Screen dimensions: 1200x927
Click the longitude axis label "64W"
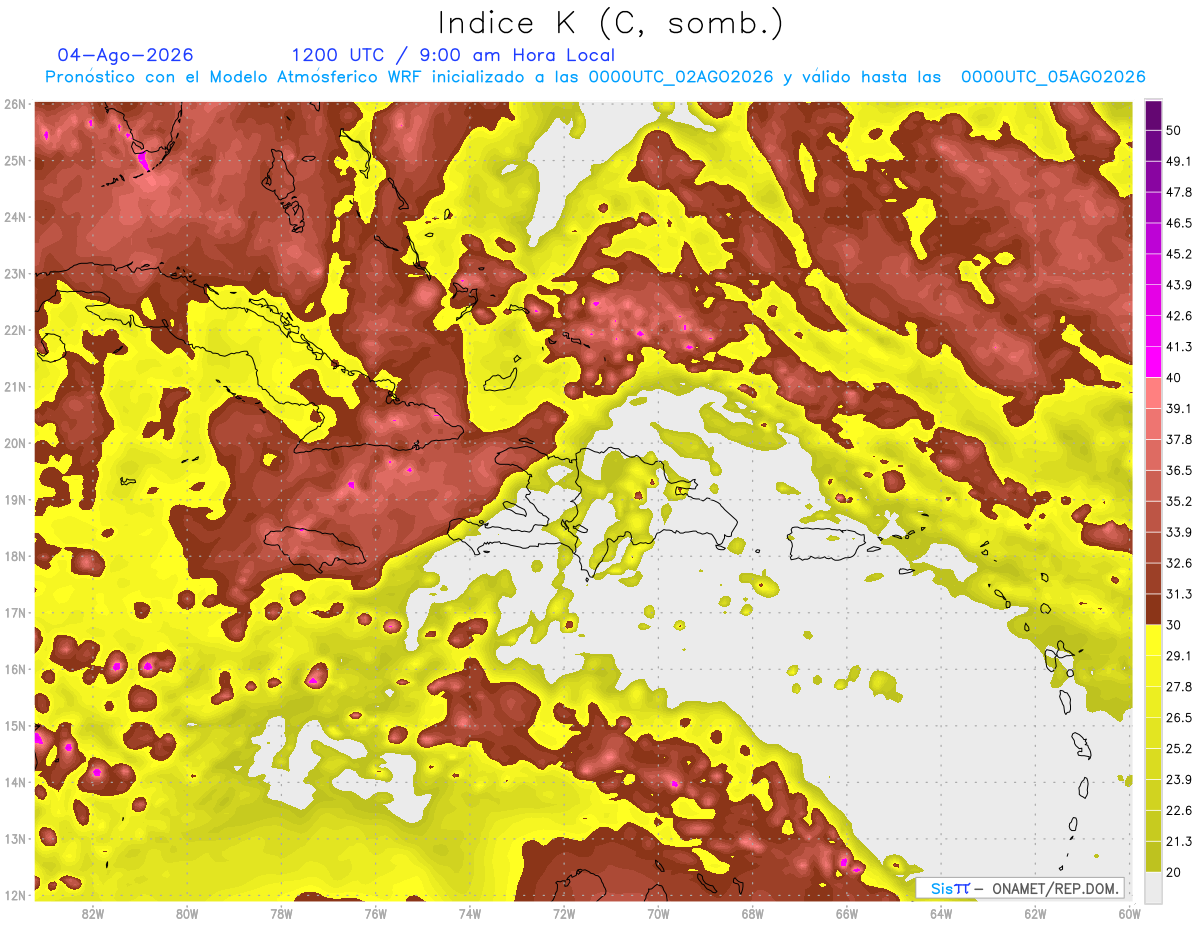click(941, 913)
